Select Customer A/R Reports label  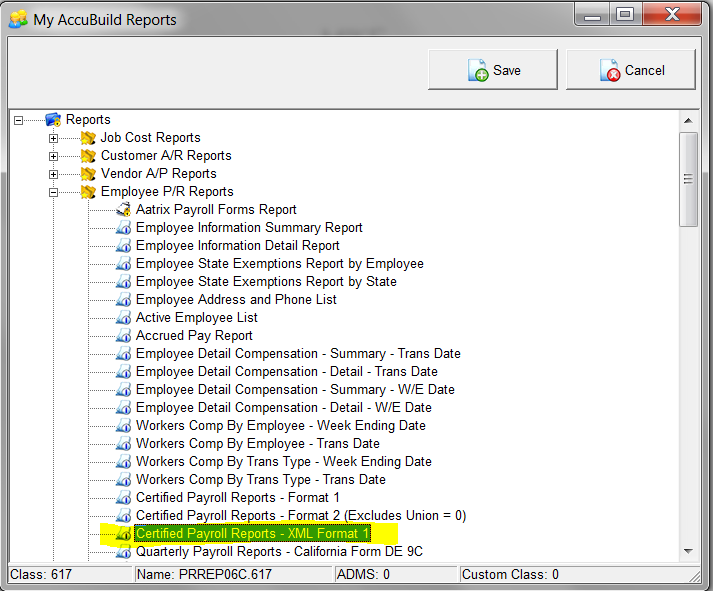click(166, 156)
